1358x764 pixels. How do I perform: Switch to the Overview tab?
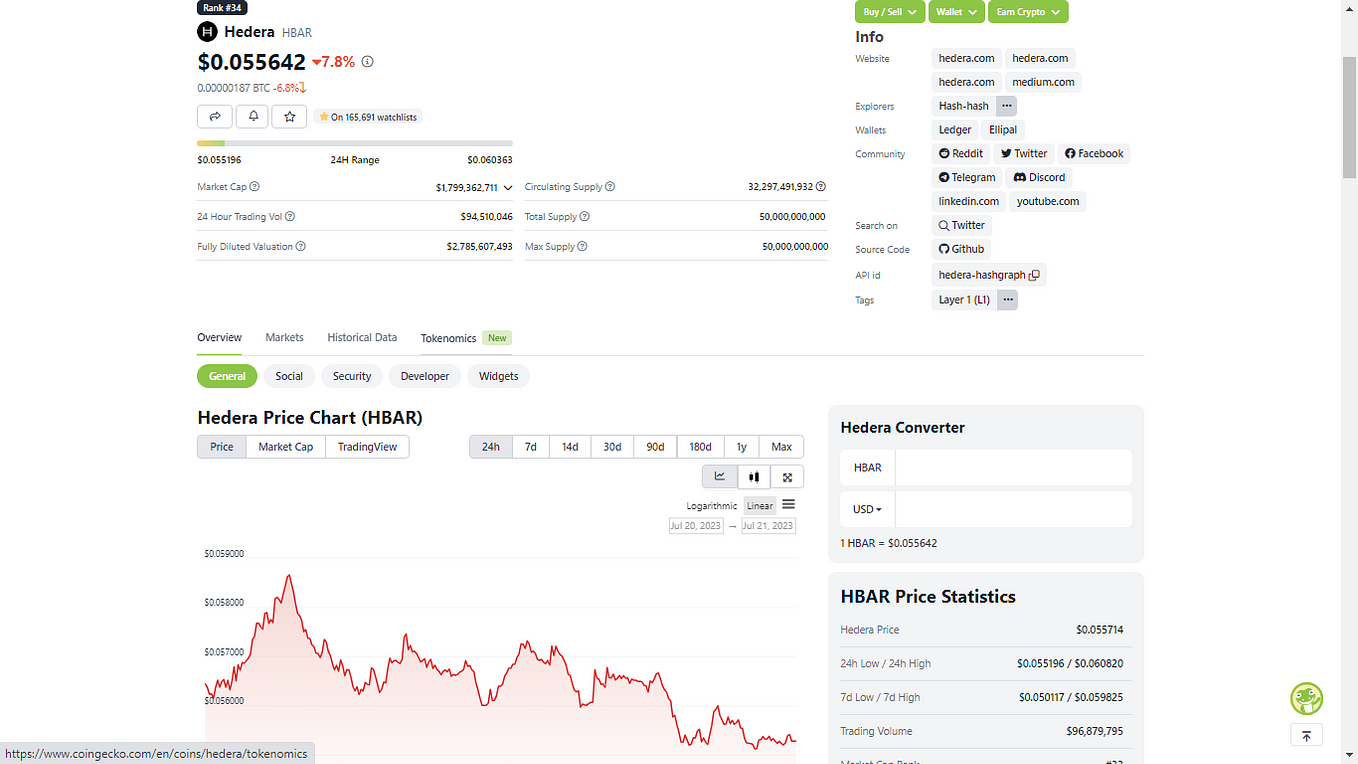tap(219, 338)
